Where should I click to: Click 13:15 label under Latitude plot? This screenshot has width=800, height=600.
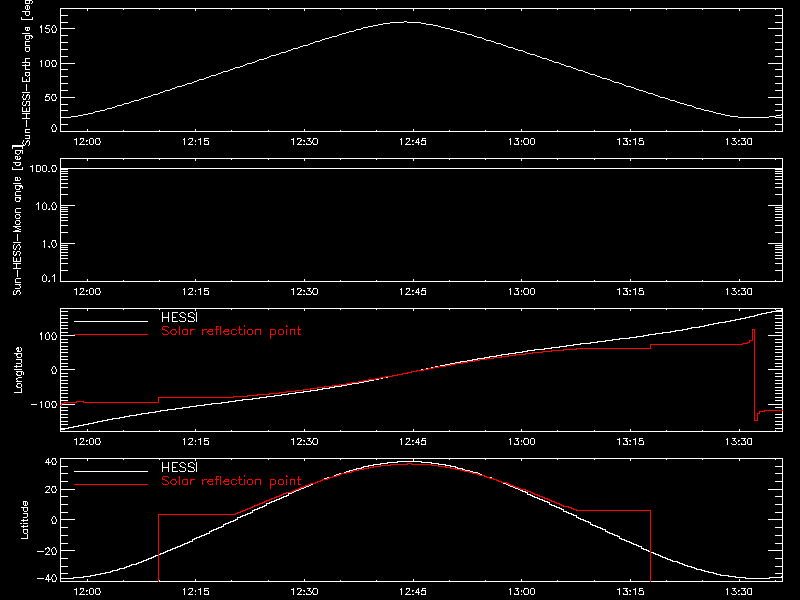pyautogui.click(x=630, y=591)
